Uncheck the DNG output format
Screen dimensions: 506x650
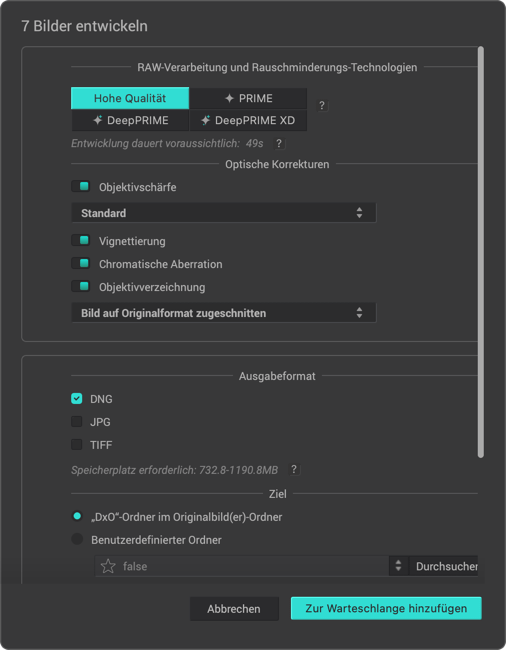[77, 399]
